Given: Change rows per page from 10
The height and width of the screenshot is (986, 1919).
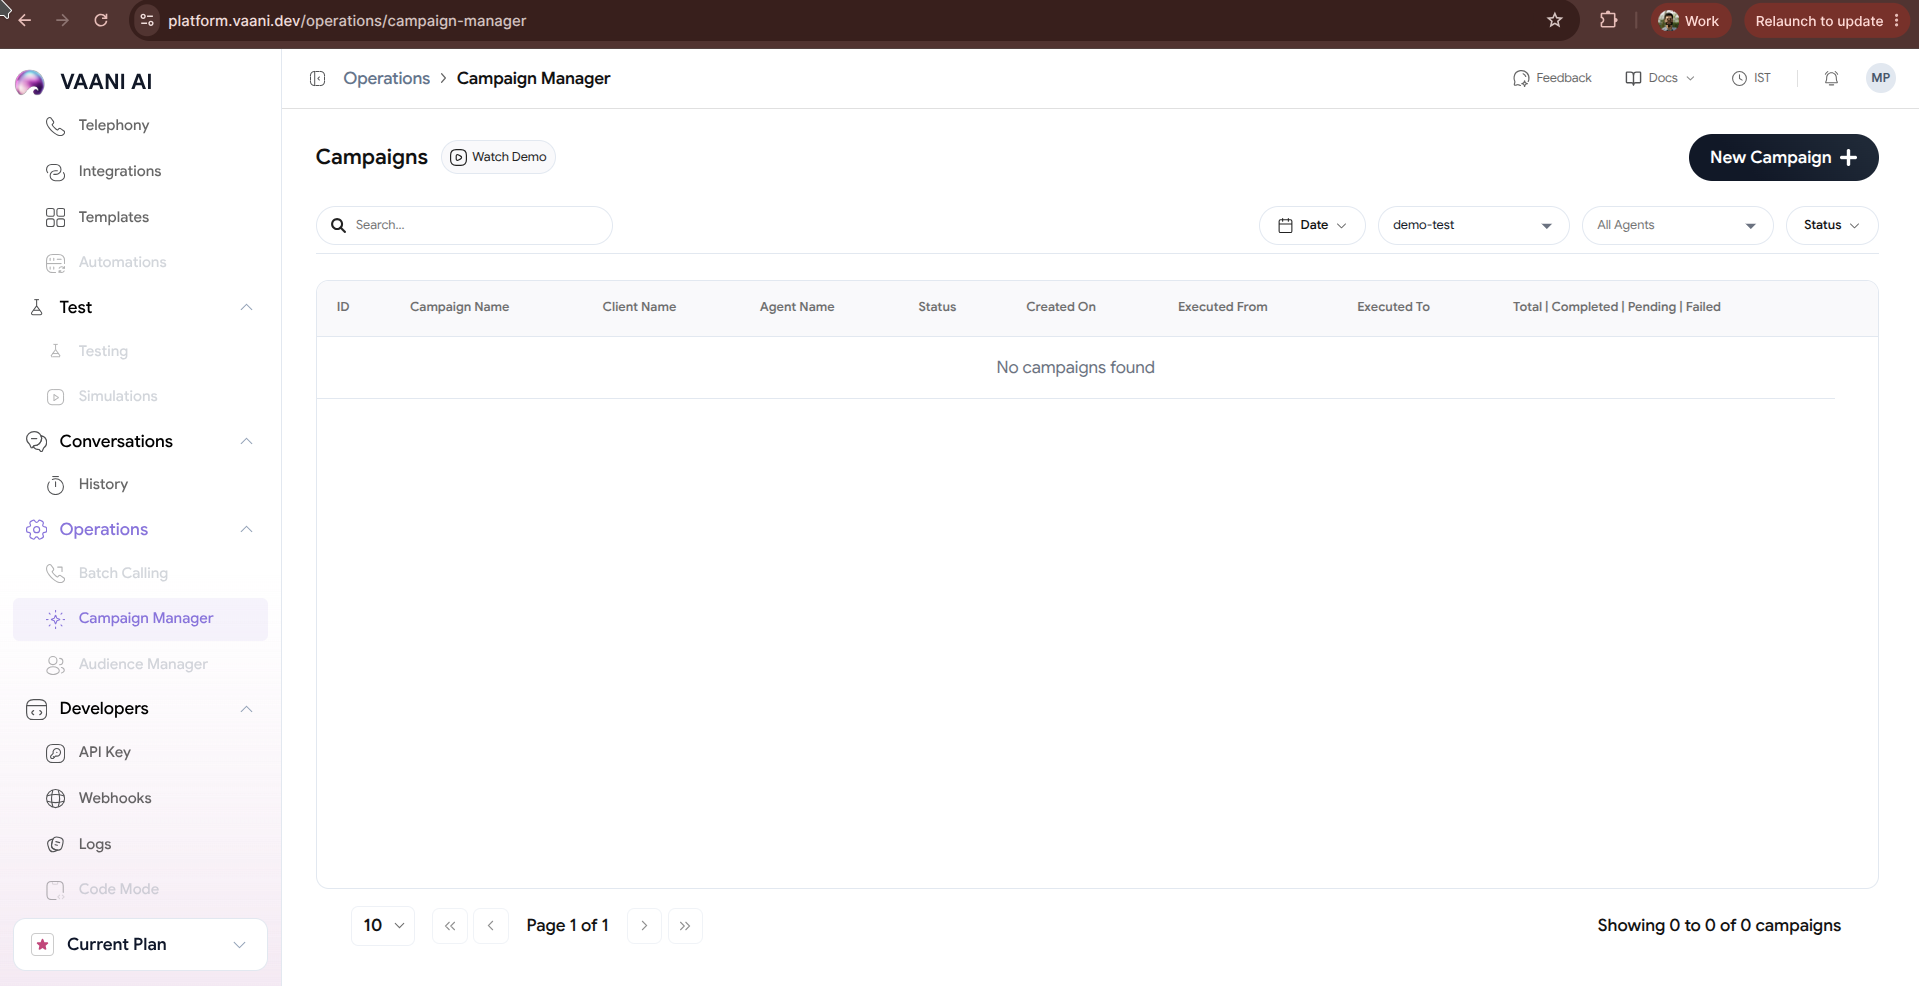Looking at the screenshot, I should (x=383, y=926).
